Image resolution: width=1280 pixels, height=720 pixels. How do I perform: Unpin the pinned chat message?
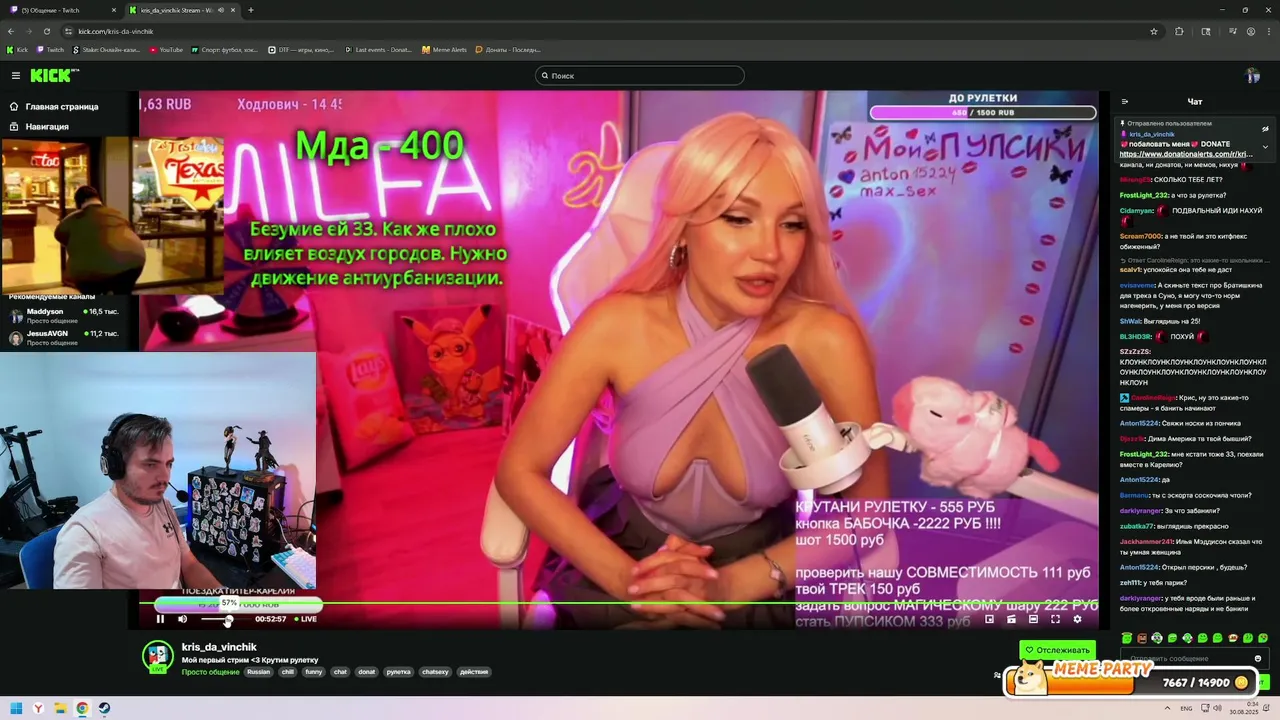(1265, 129)
